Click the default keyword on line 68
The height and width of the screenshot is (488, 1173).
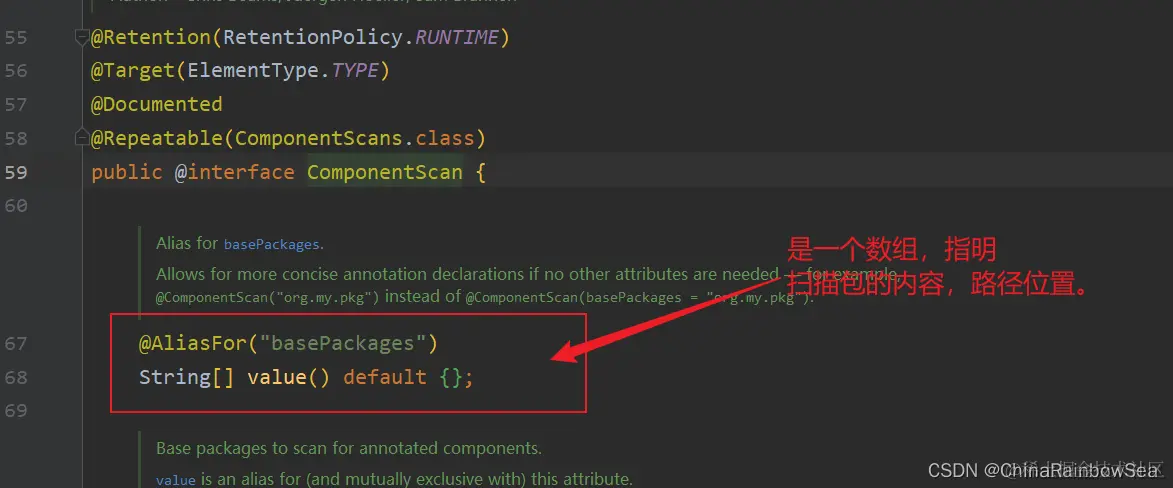click(x=385, y=377)
